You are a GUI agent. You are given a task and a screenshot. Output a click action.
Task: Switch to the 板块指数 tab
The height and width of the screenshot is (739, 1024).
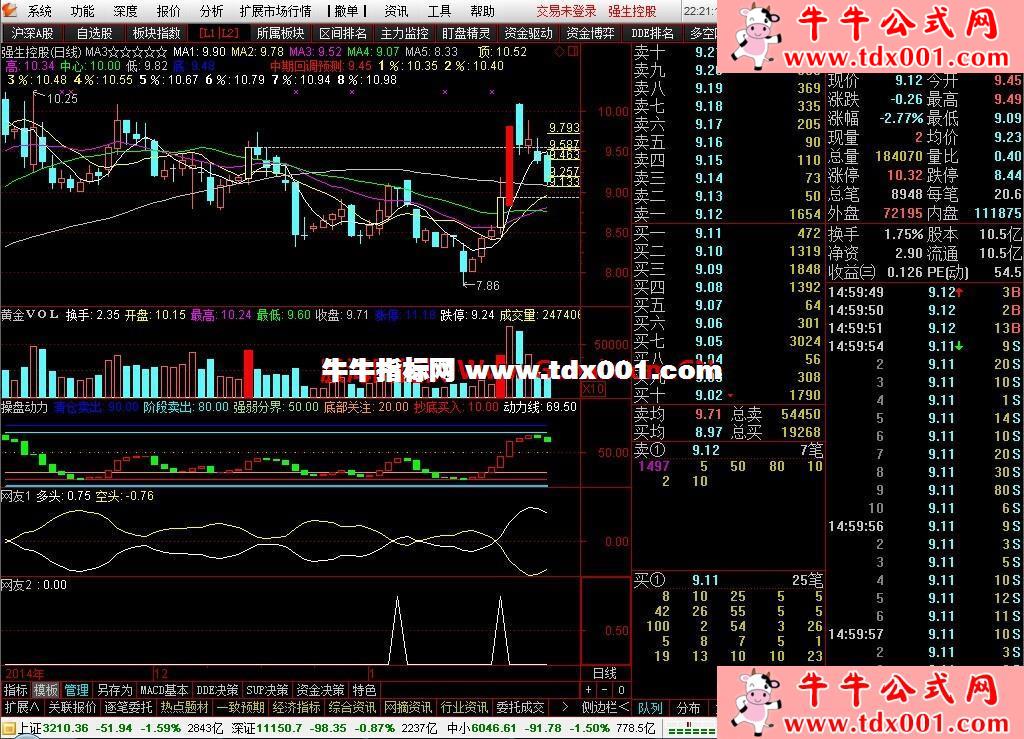pyautogui.click(x=156, y=33)
